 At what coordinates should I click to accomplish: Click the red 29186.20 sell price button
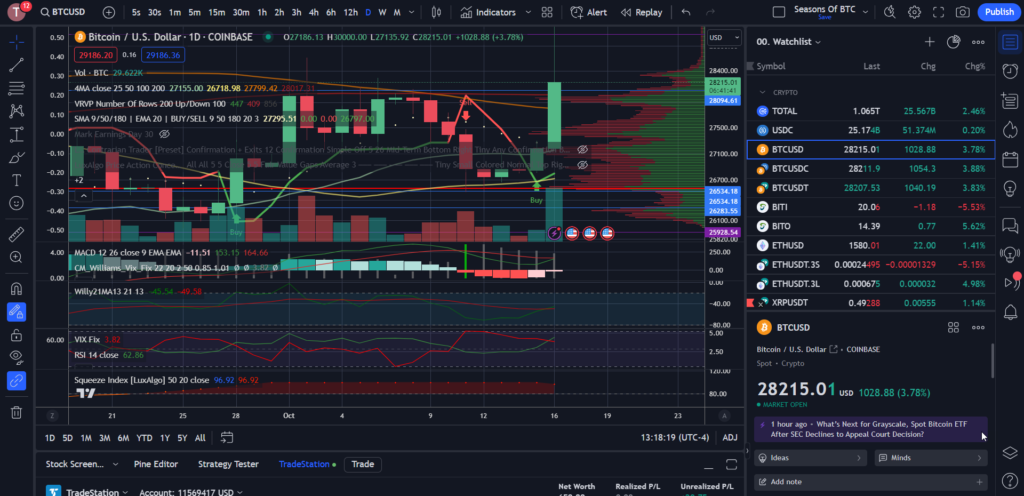(x=96, y=55)
